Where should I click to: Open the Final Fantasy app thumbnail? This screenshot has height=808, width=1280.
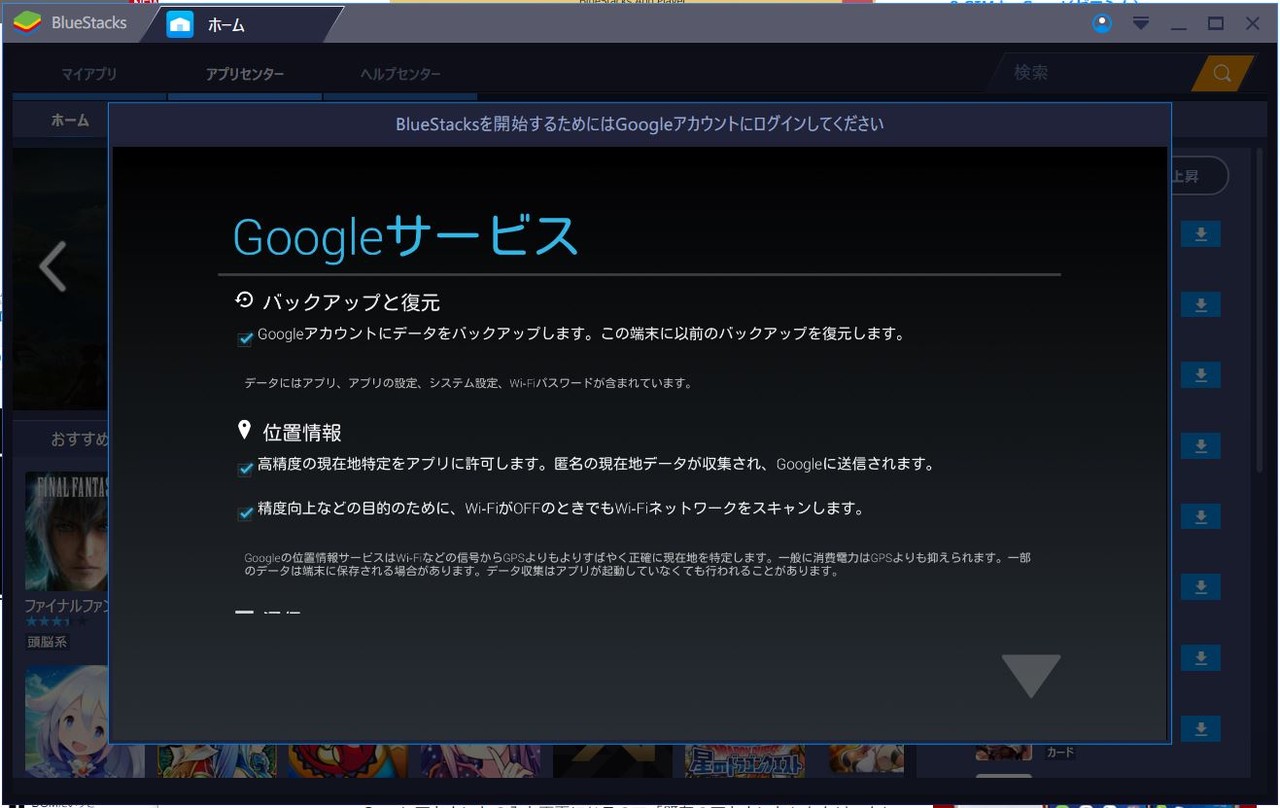(x=66, y=531)
